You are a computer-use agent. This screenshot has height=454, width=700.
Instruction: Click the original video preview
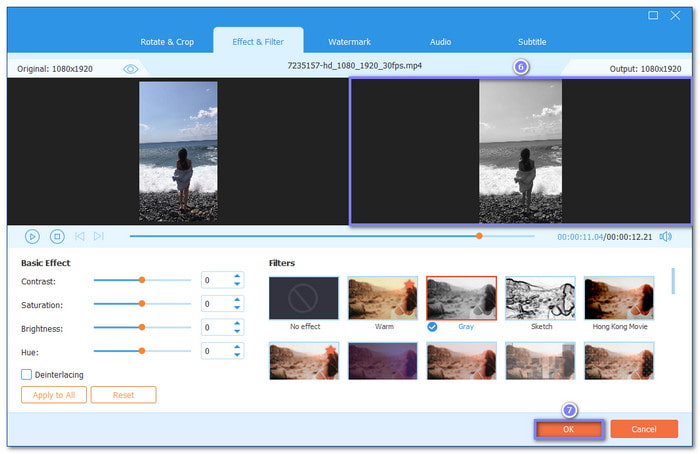(178, 151)
